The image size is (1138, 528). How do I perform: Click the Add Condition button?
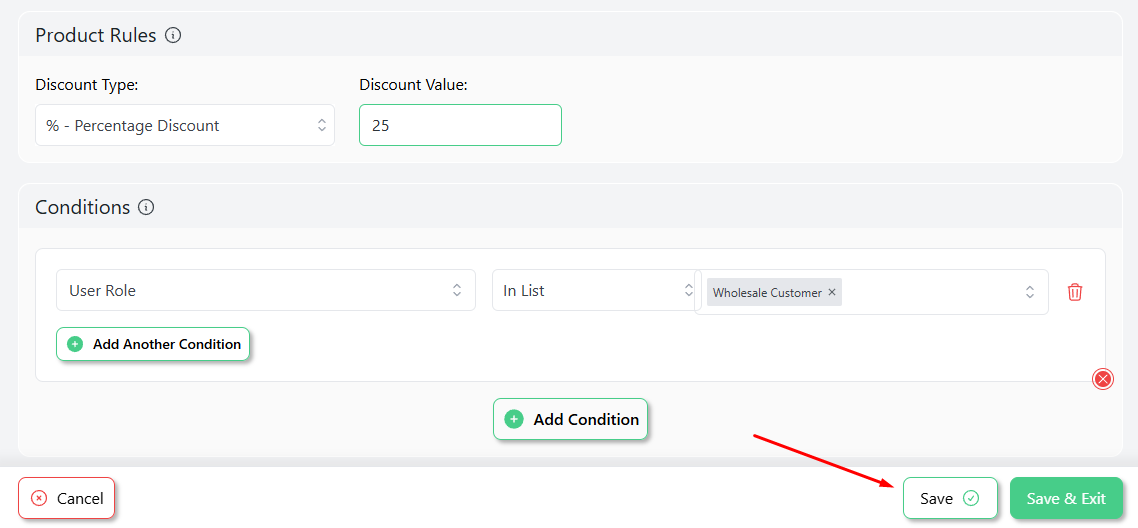(570, 419)
